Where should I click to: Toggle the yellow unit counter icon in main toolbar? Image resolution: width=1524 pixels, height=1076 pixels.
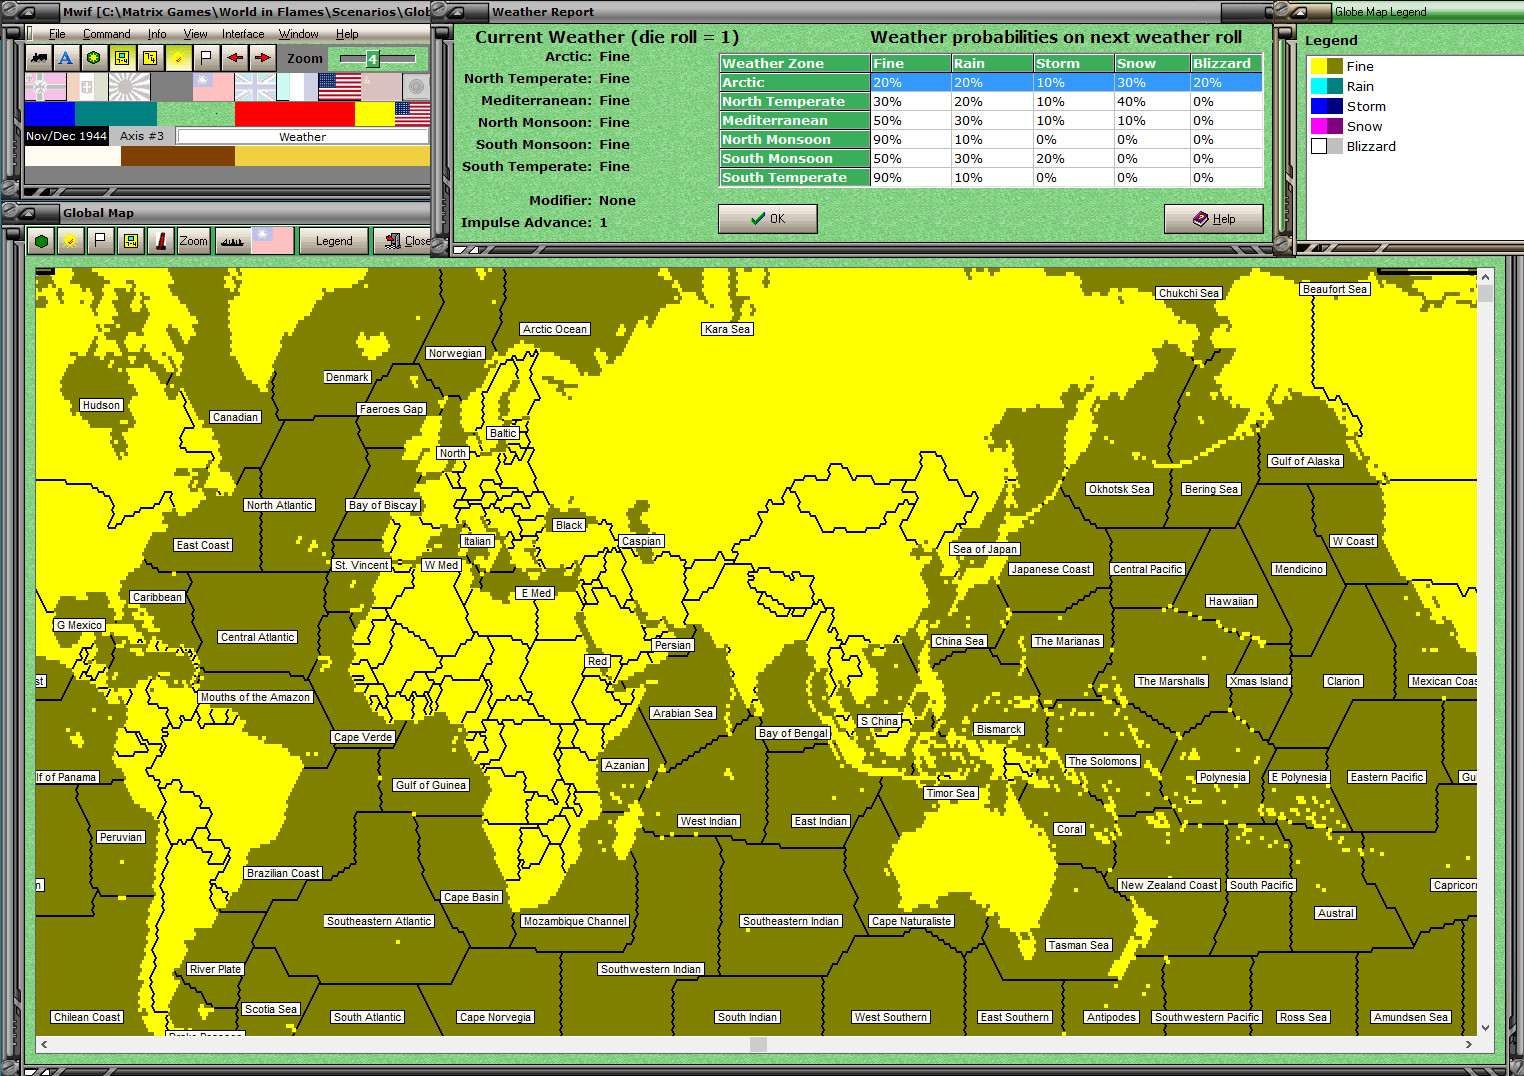(122, 58)
